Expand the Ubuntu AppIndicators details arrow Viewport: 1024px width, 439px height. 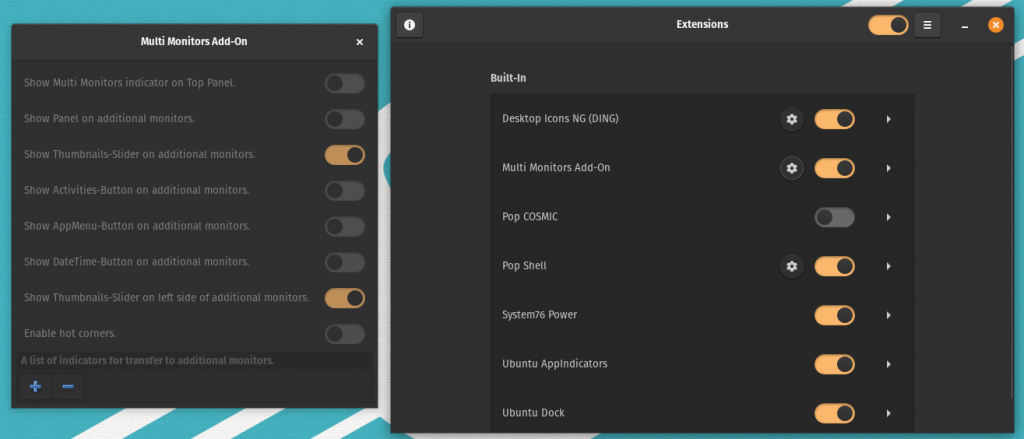point(888,364)
